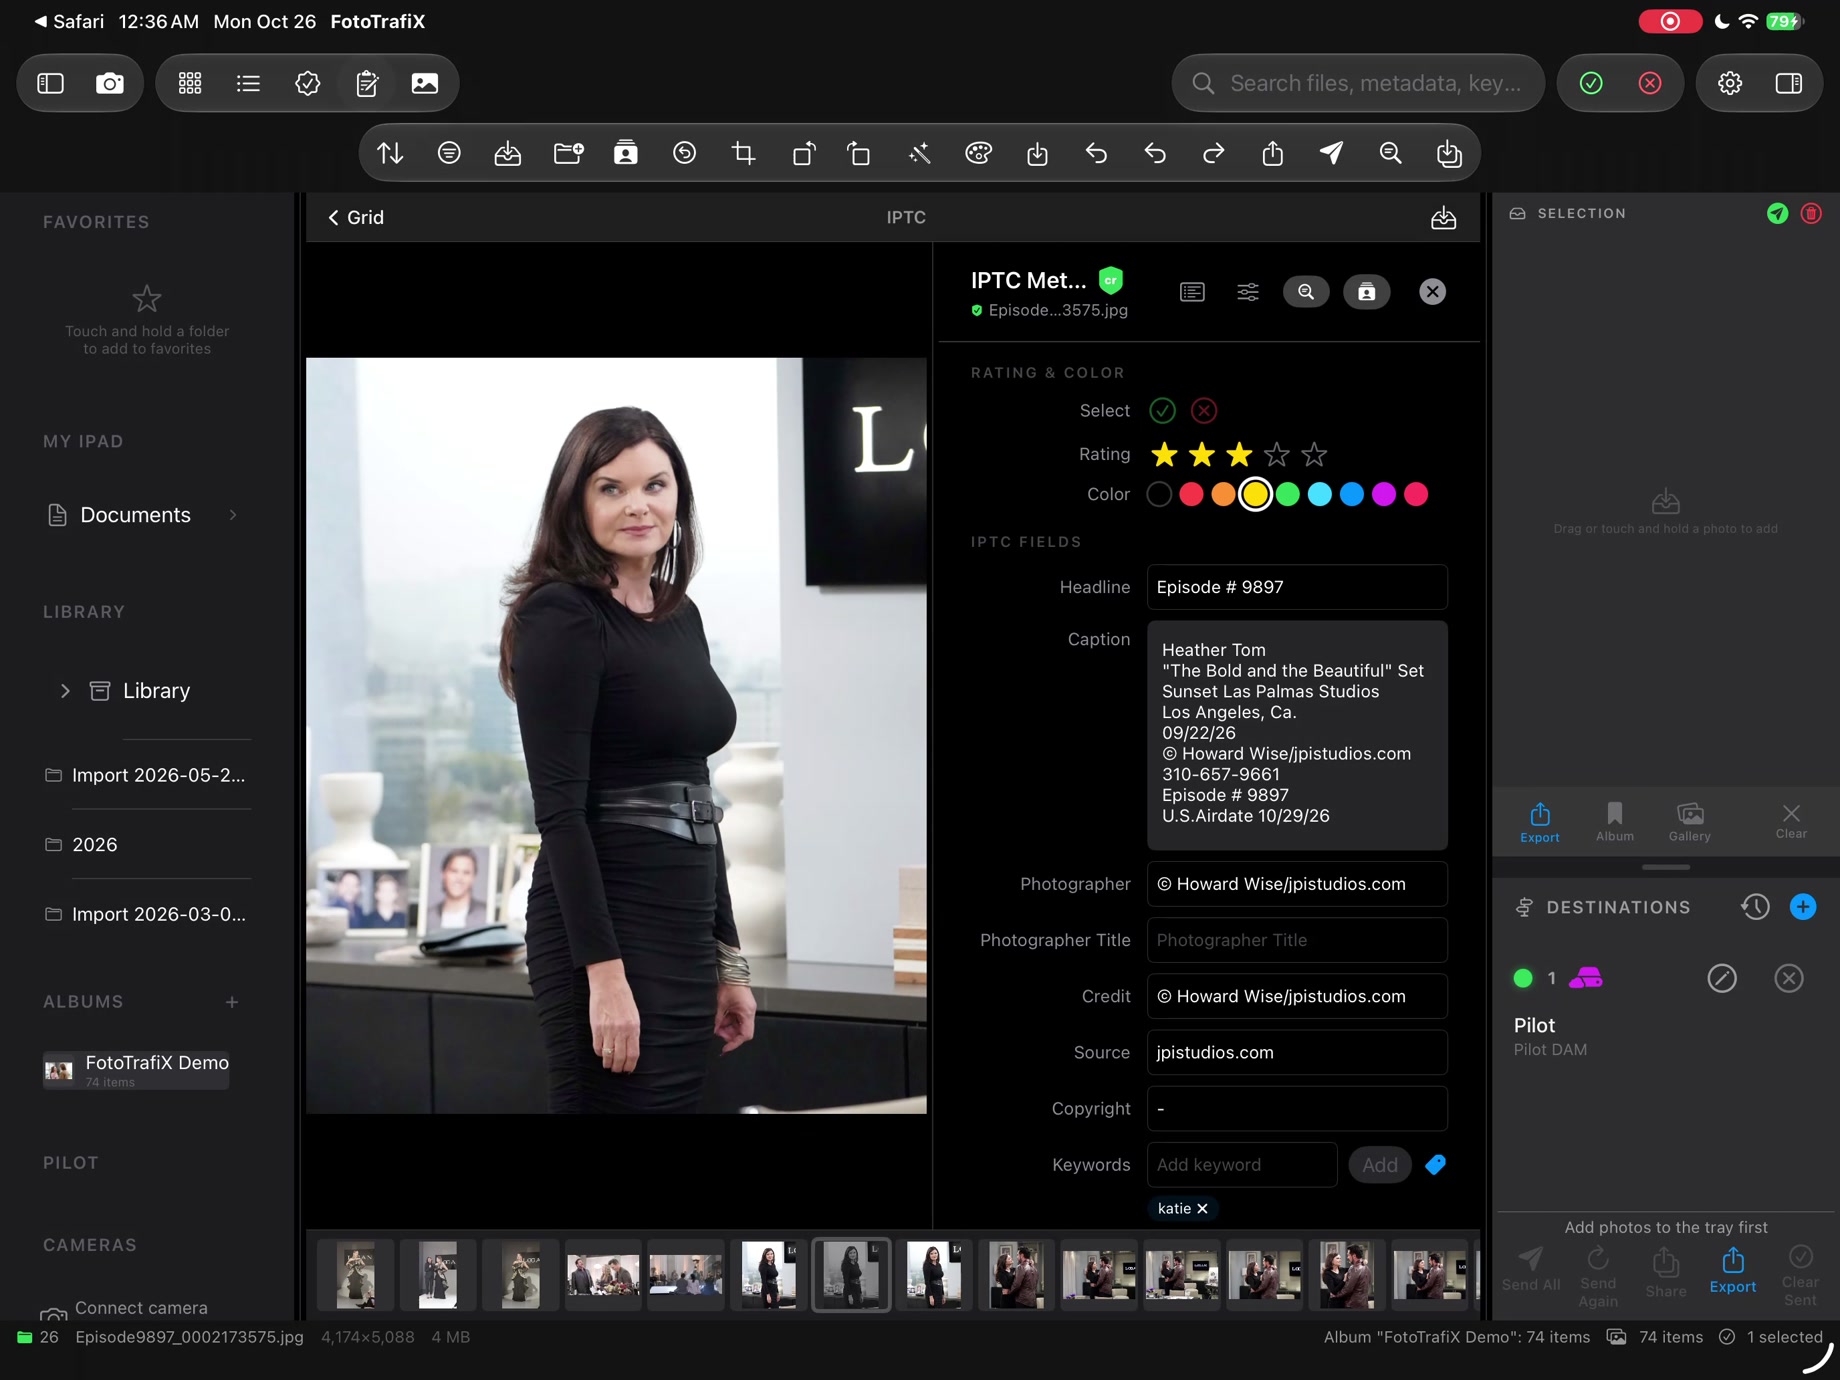Click the redo arrow in toolbar
This screenshot has width=1840, height=1380.
1213,153
